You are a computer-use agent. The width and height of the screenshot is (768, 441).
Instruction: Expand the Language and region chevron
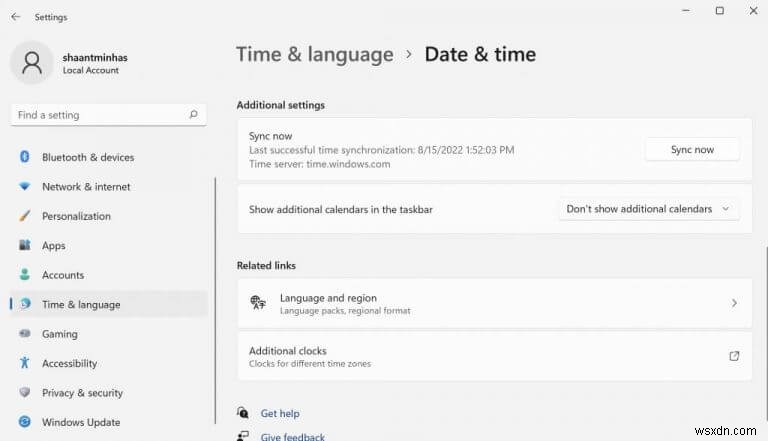[734, 303]
